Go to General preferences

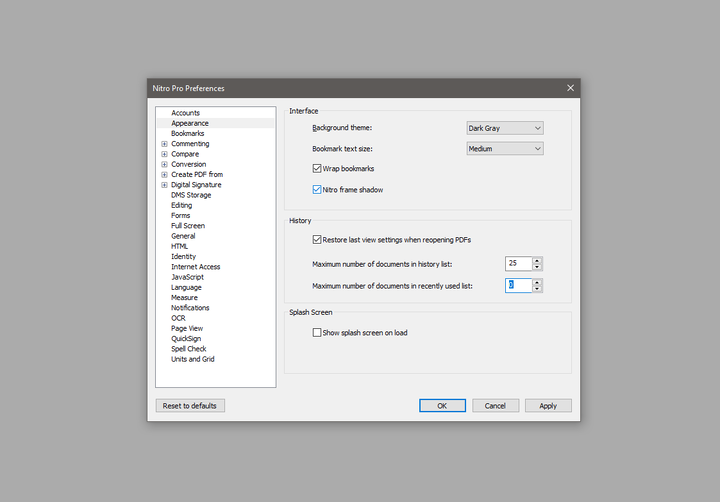[183, 236]
